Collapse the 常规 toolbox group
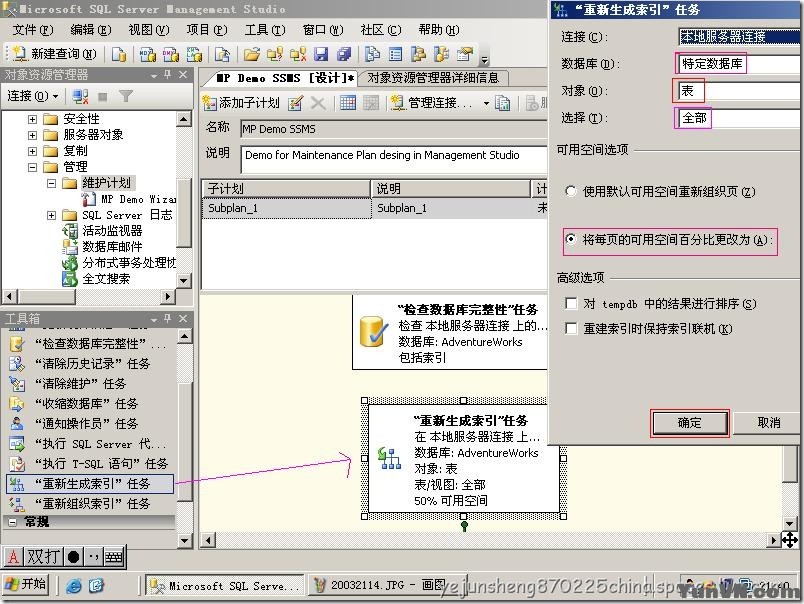Viewport: 804px width, 604px height. [13, 522]
